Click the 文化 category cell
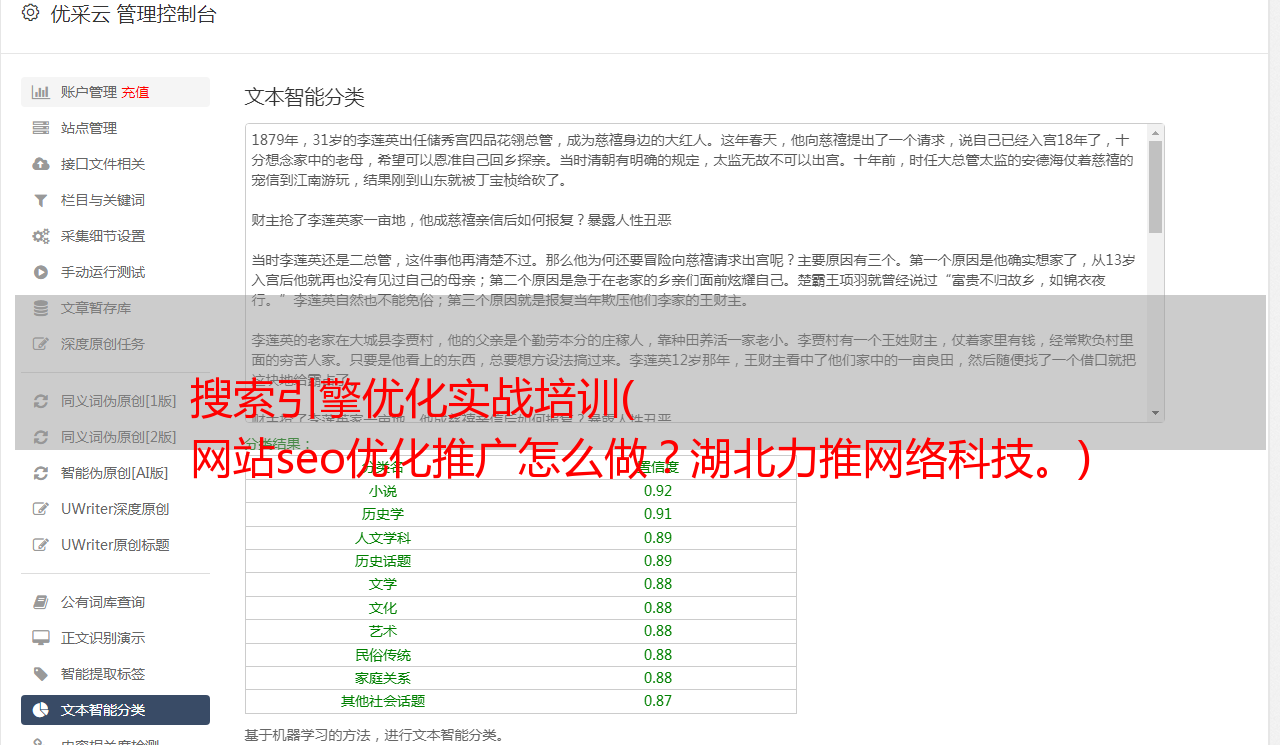This screenshot has height=745, width=1280. click(383, 608)
